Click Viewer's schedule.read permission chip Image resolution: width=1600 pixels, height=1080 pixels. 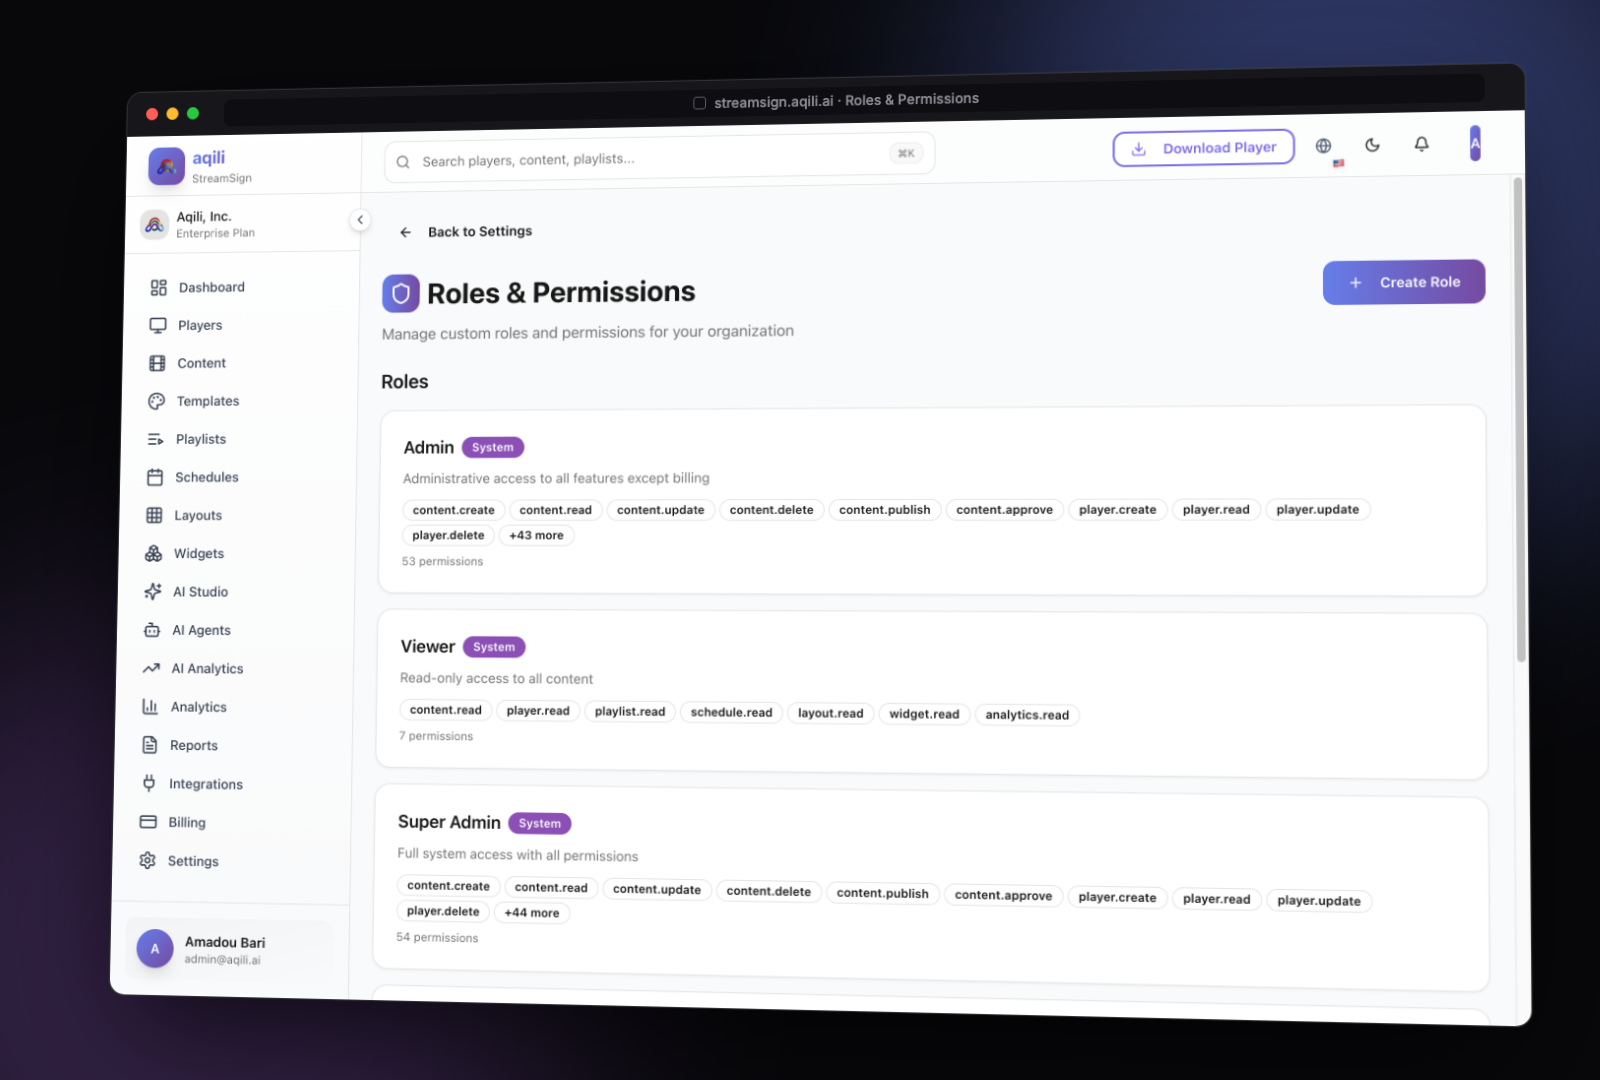pos(731,713)
